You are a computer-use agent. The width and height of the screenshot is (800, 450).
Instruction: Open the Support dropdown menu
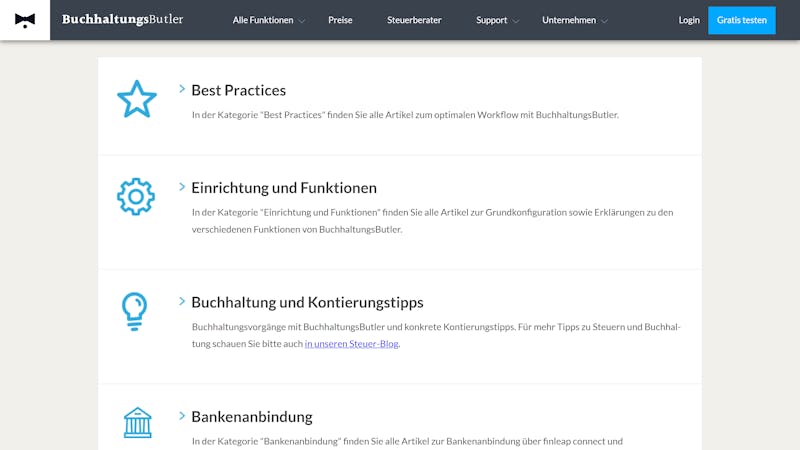click(x=497, y=20)
